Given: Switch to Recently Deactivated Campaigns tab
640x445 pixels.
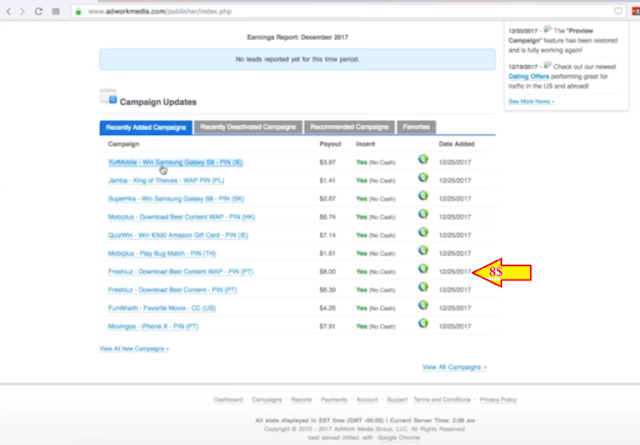Looking at the screenshot, I should coord(248,127).
